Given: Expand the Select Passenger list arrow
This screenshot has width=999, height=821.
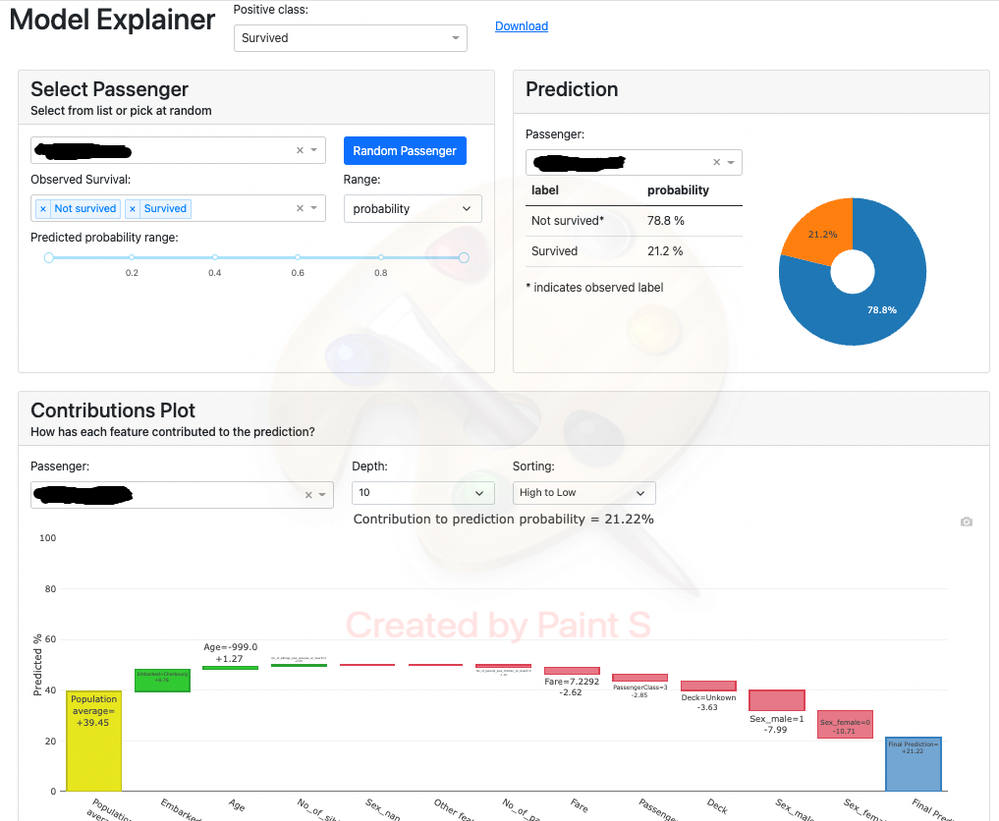Looking at the screenshot, I should tap(314, 151).
